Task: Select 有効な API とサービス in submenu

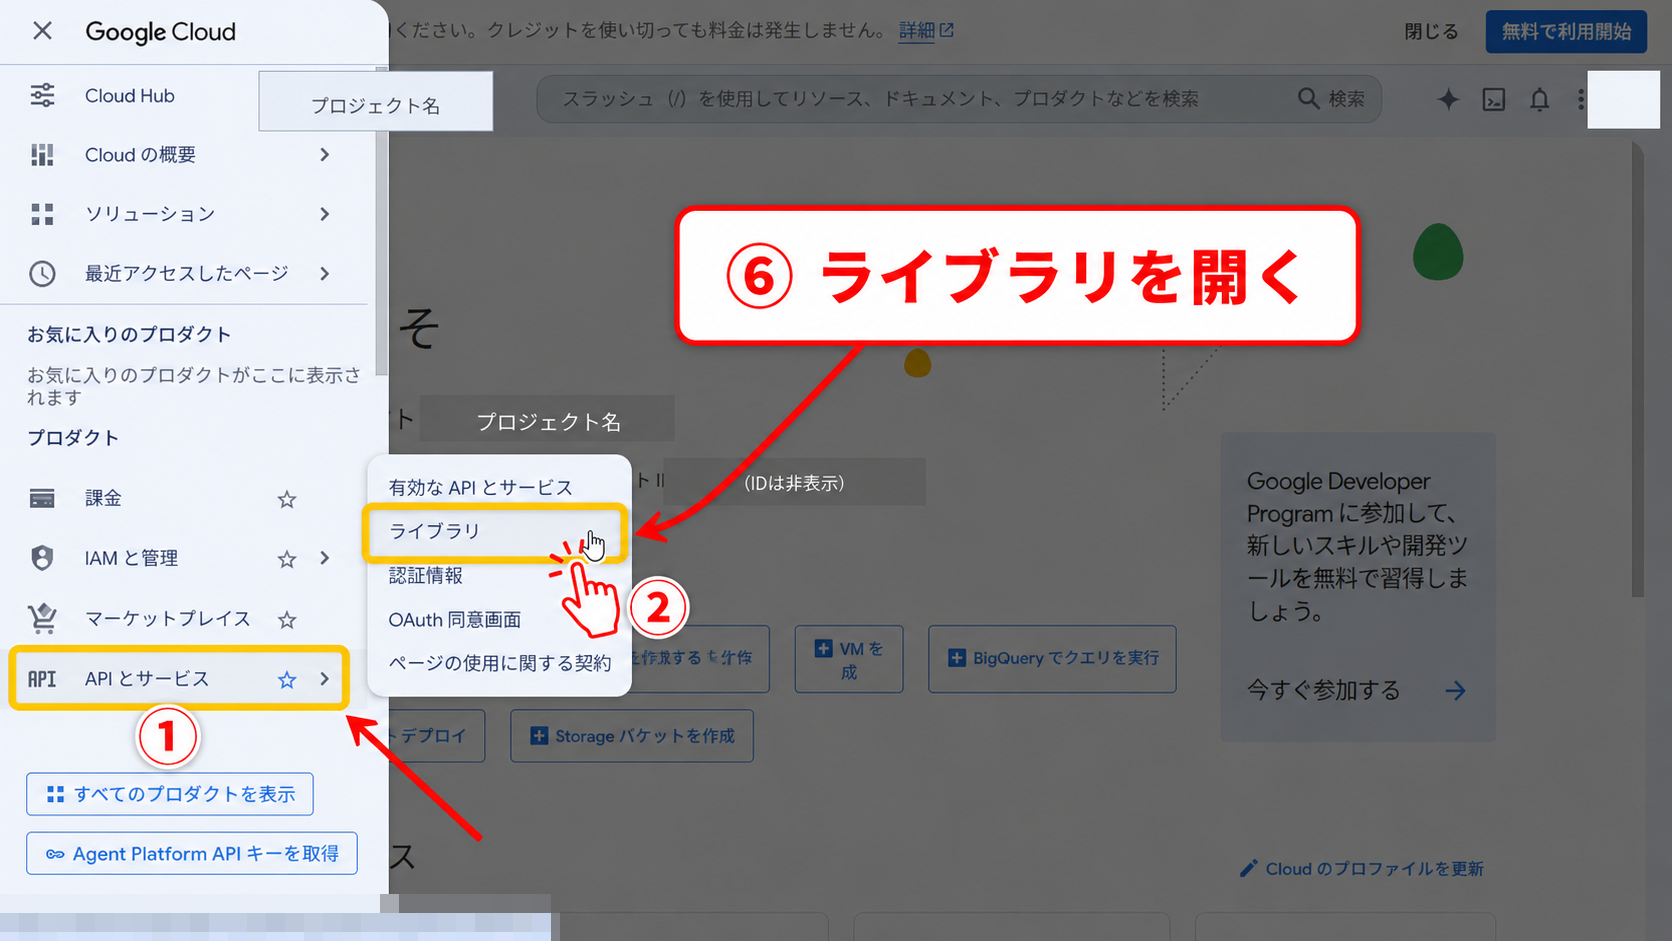Action: 481,487
